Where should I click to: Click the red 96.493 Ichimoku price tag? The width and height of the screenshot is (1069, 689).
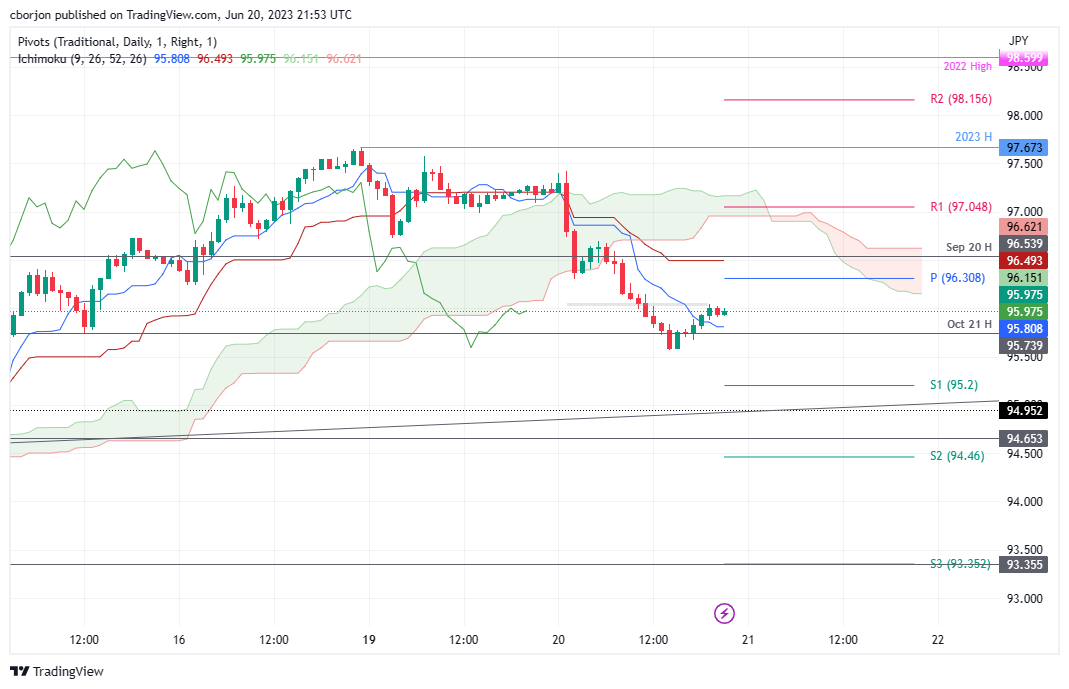pyautogui.click(x=1025, y=260)
